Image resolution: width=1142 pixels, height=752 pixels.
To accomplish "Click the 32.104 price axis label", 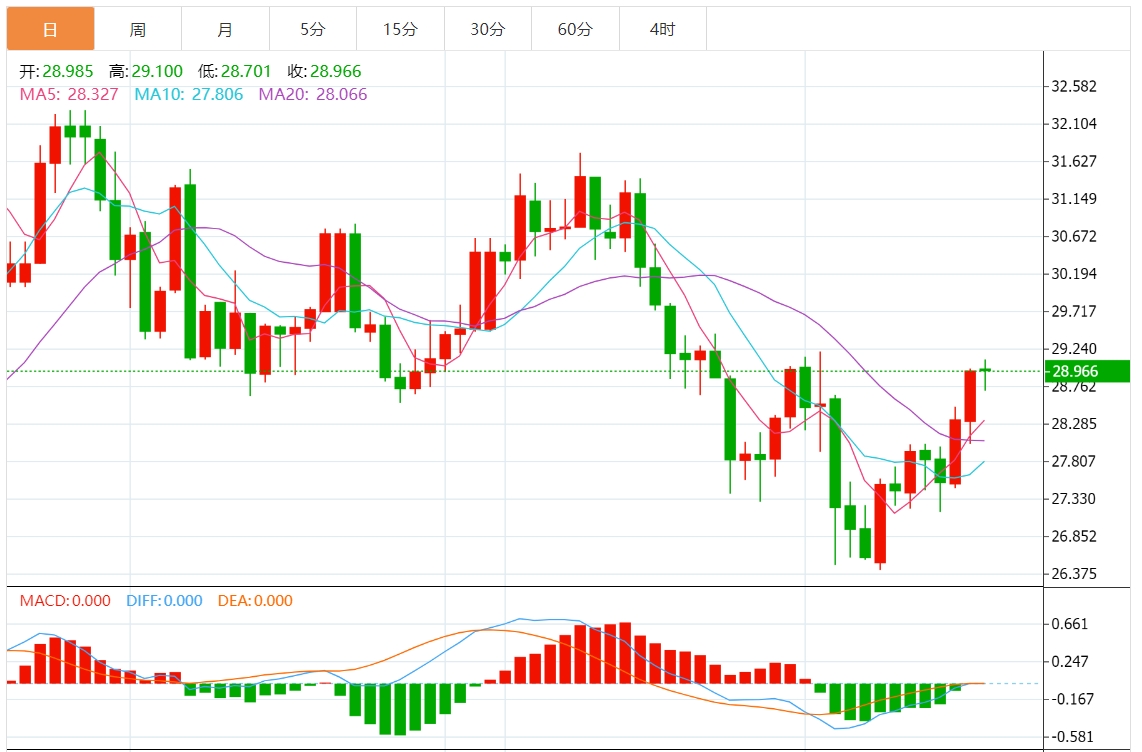I will click(x=1074, y=124).
